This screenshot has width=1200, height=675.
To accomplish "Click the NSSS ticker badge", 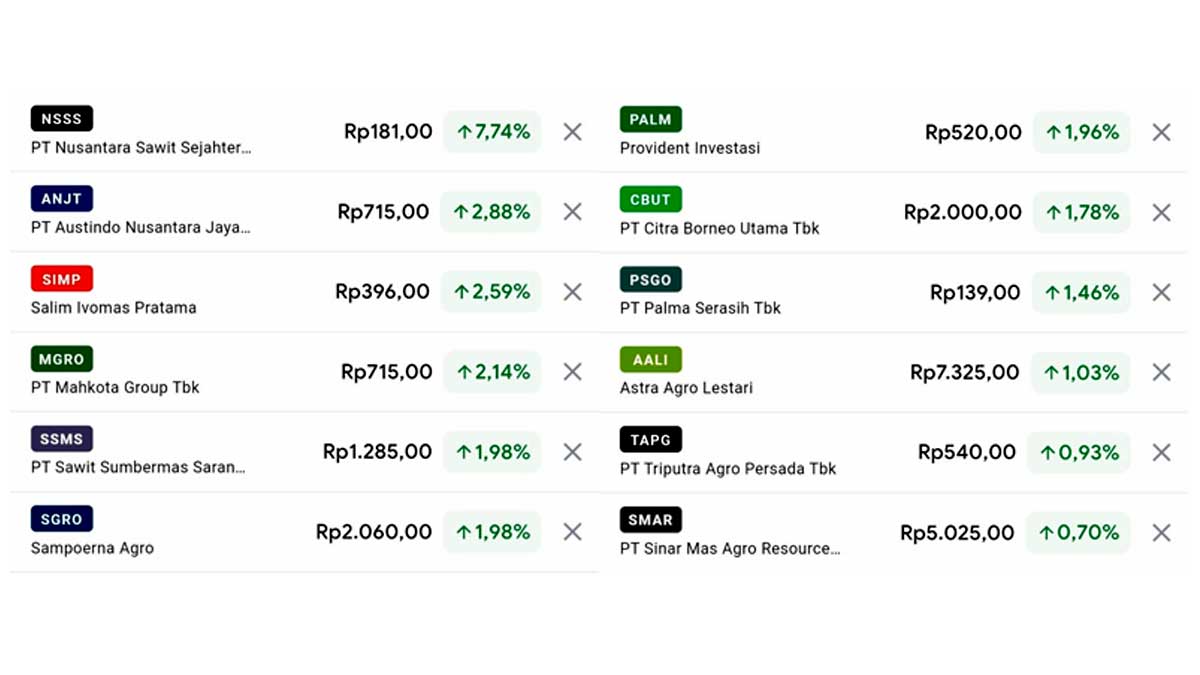I will point(62,119).
